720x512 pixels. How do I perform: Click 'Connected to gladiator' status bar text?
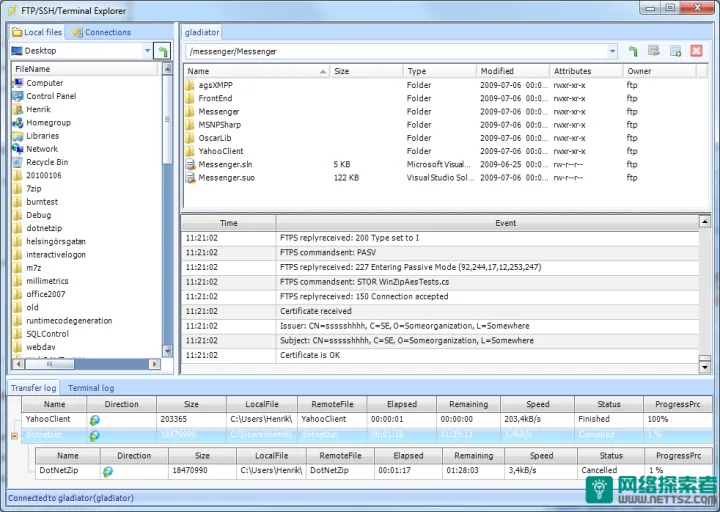coord(71,498)
